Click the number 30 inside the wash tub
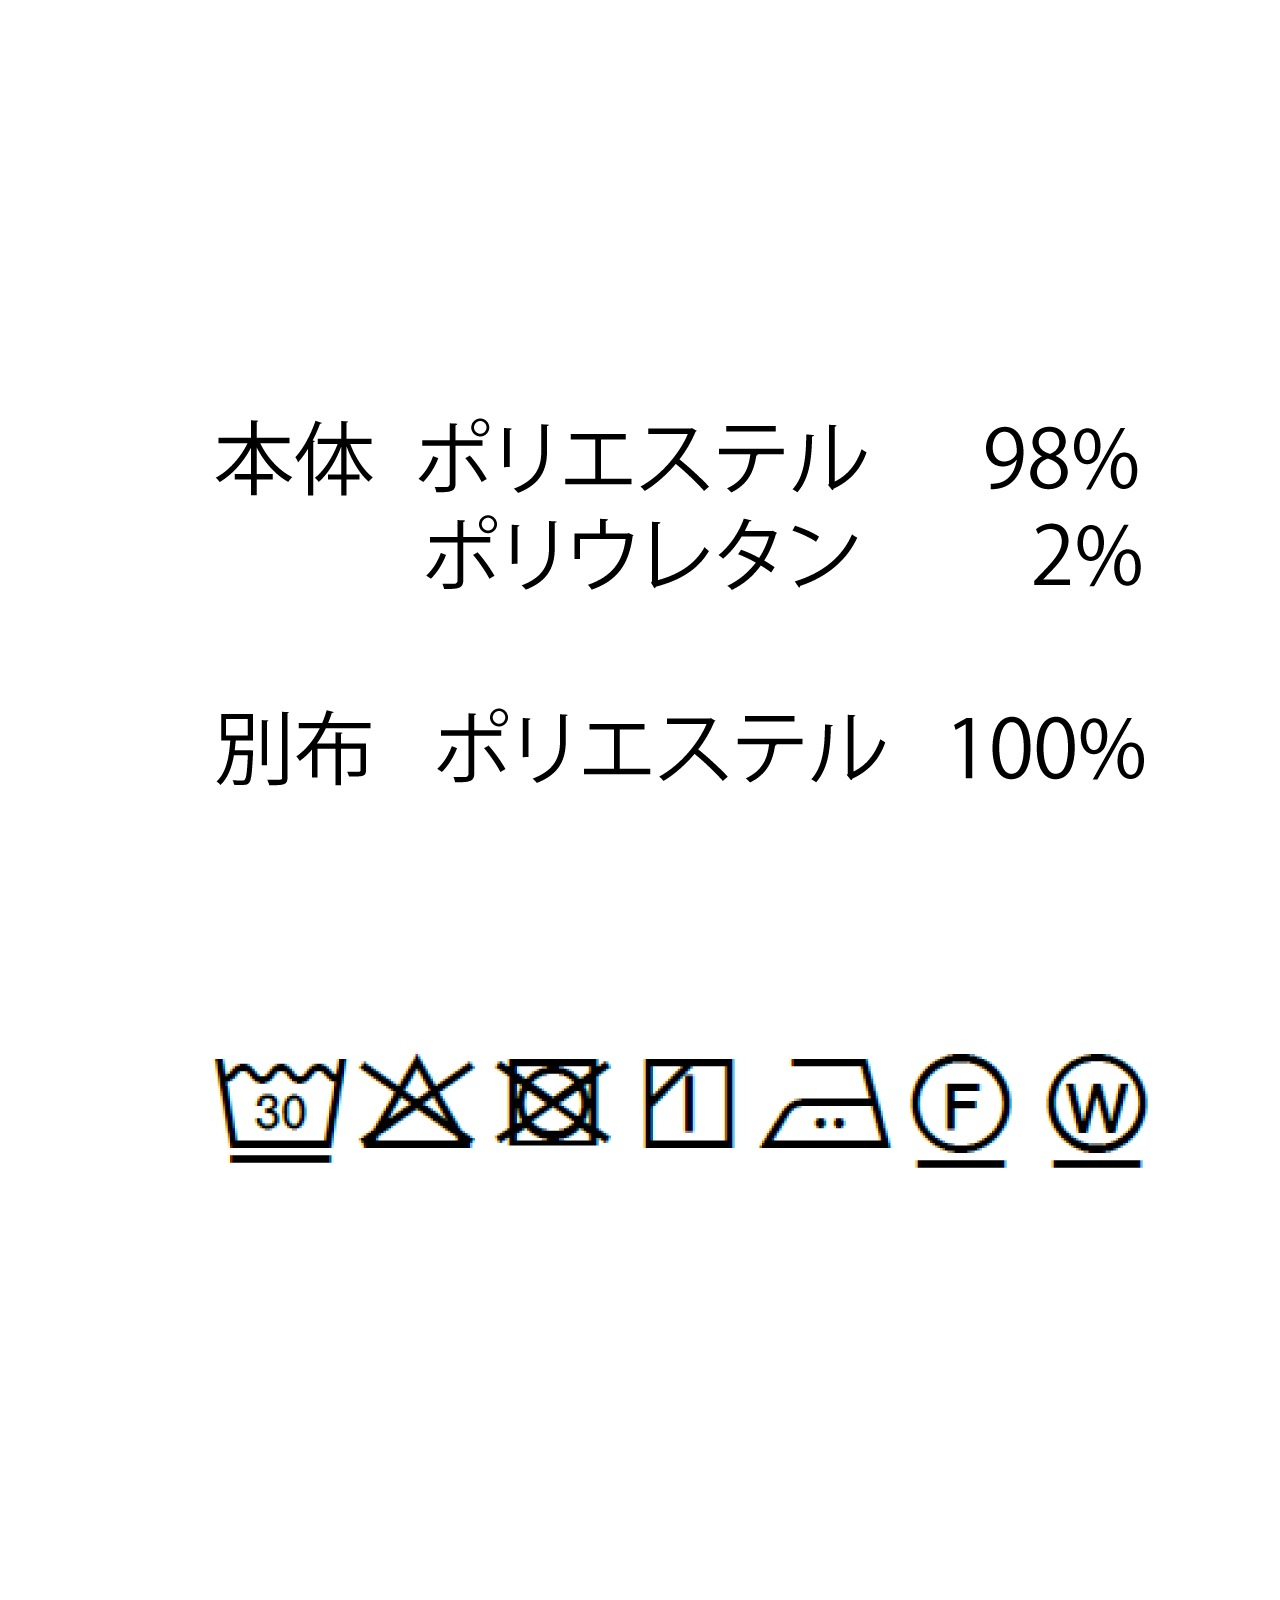 (x=280, y=1112)
